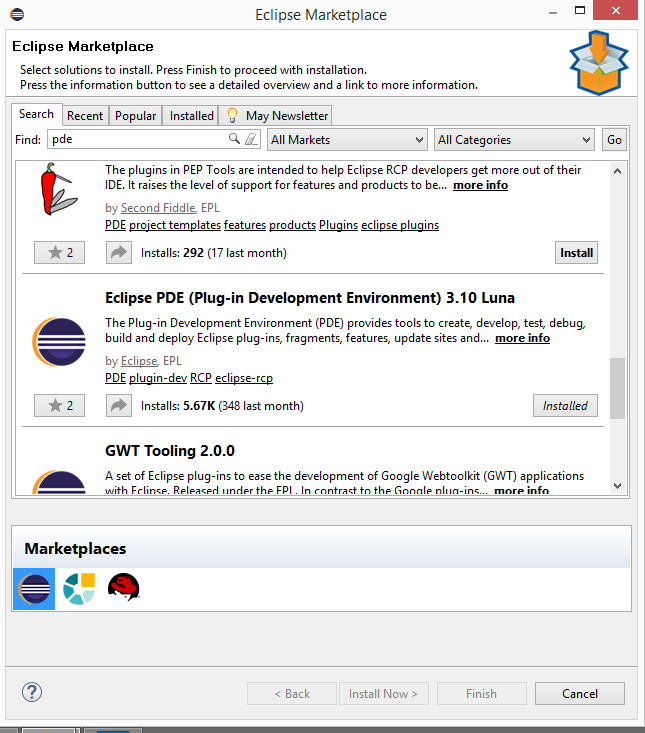Click the < Back button
The width and height of the screenshot is (645, 733).
click(292, 694)
